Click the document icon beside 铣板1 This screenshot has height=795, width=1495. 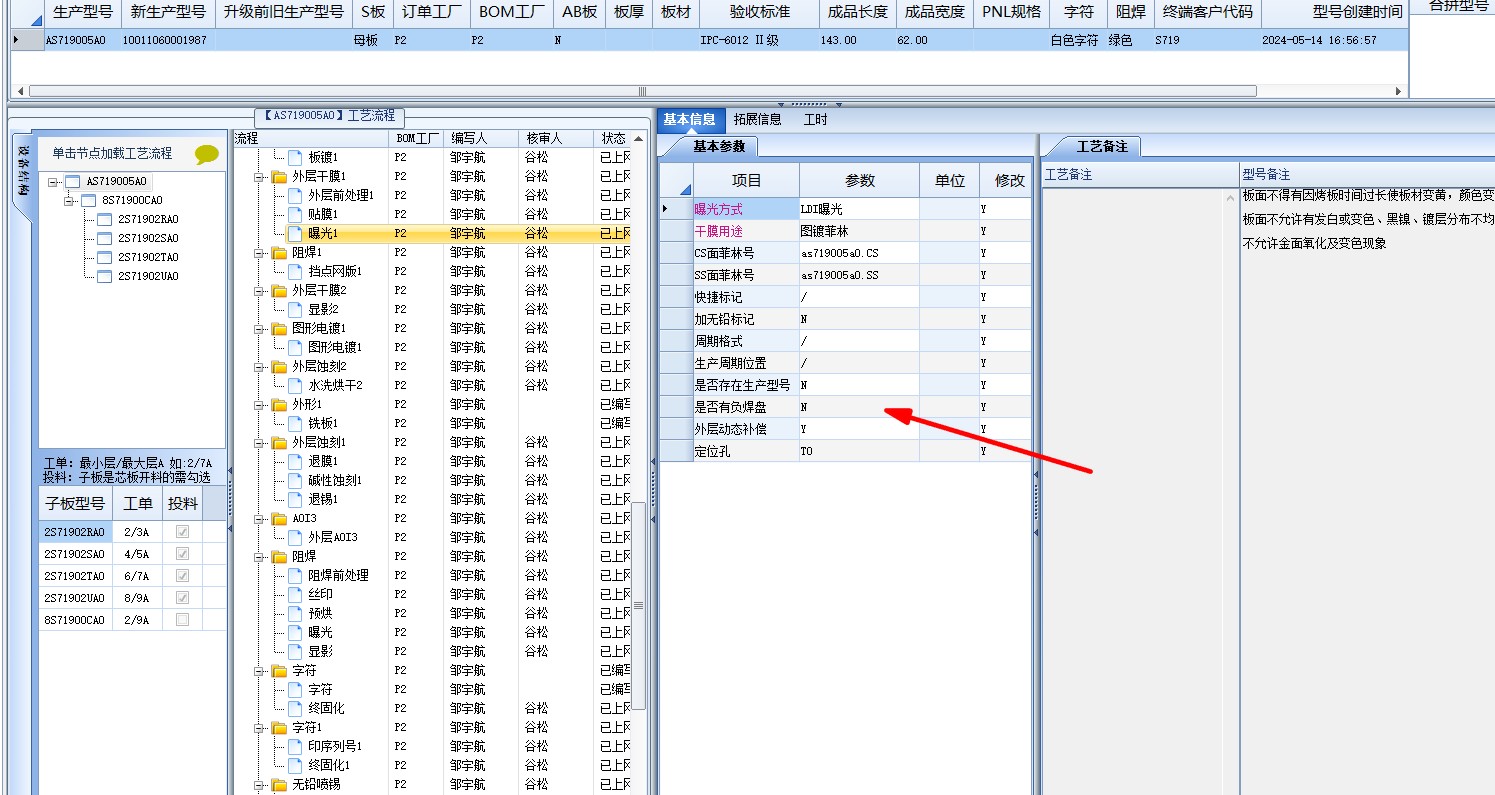(x=295, y=423)
